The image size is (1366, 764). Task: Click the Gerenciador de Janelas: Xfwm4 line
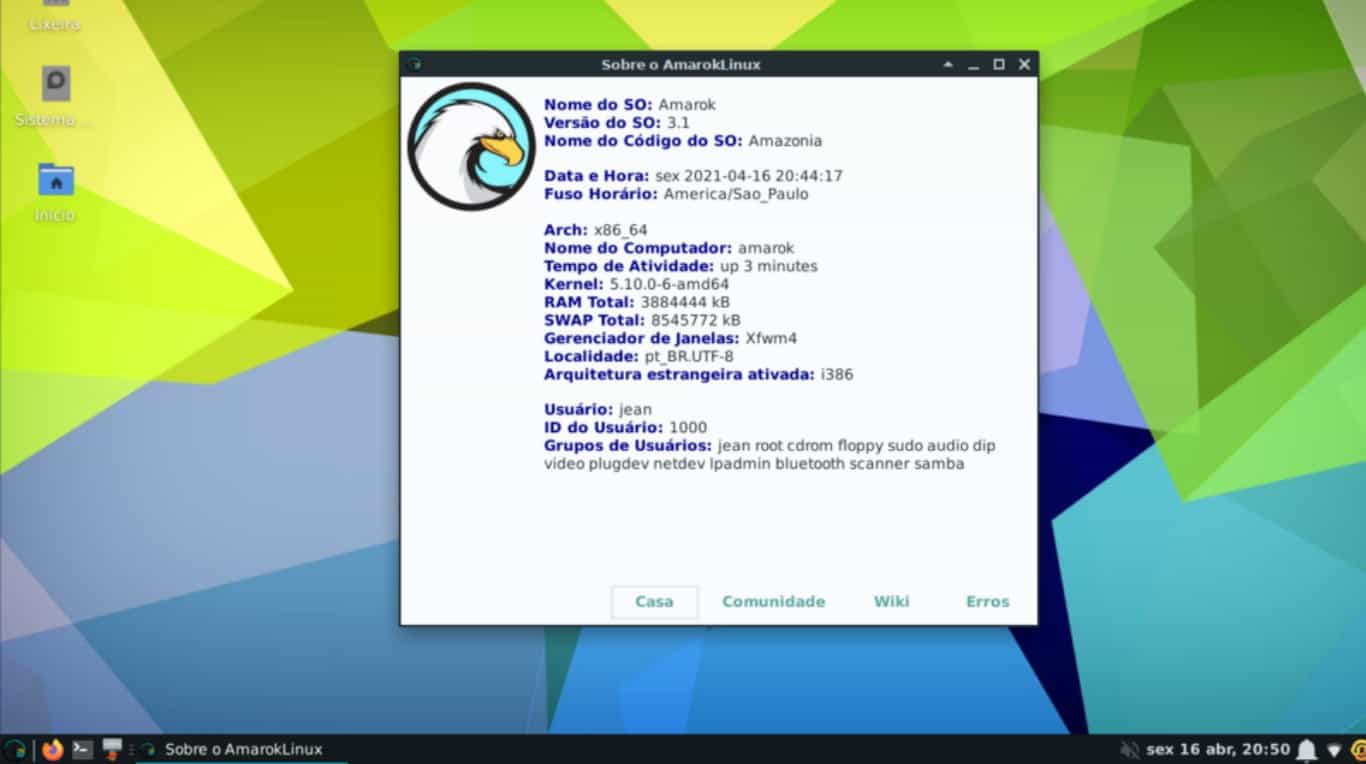click(670, 338)
